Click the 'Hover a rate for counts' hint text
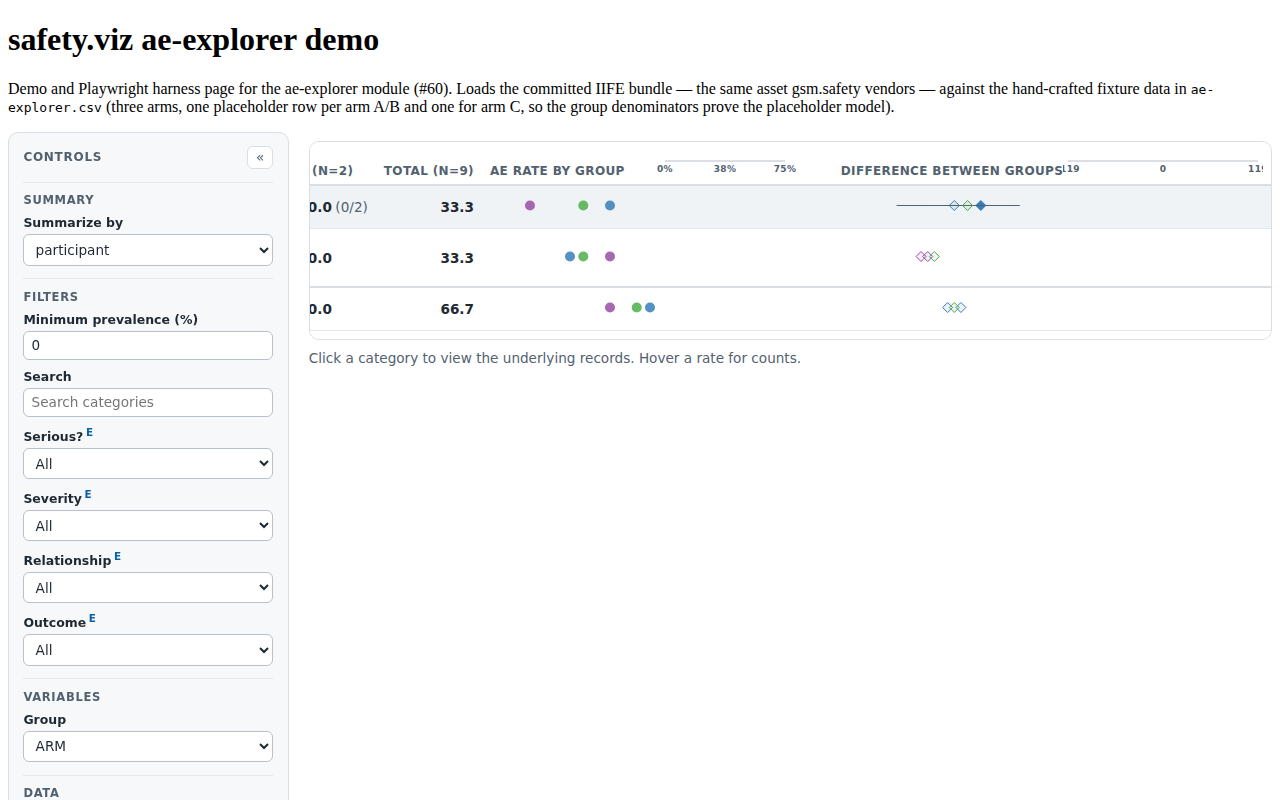 720,358
